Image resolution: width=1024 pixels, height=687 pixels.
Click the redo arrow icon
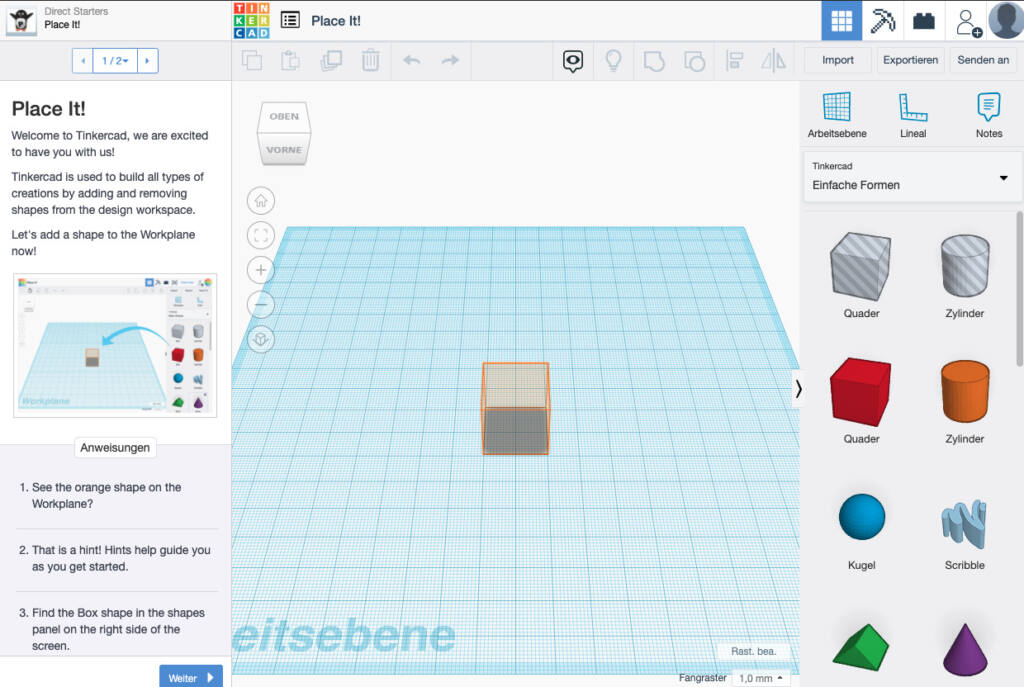tap(451, 60)
